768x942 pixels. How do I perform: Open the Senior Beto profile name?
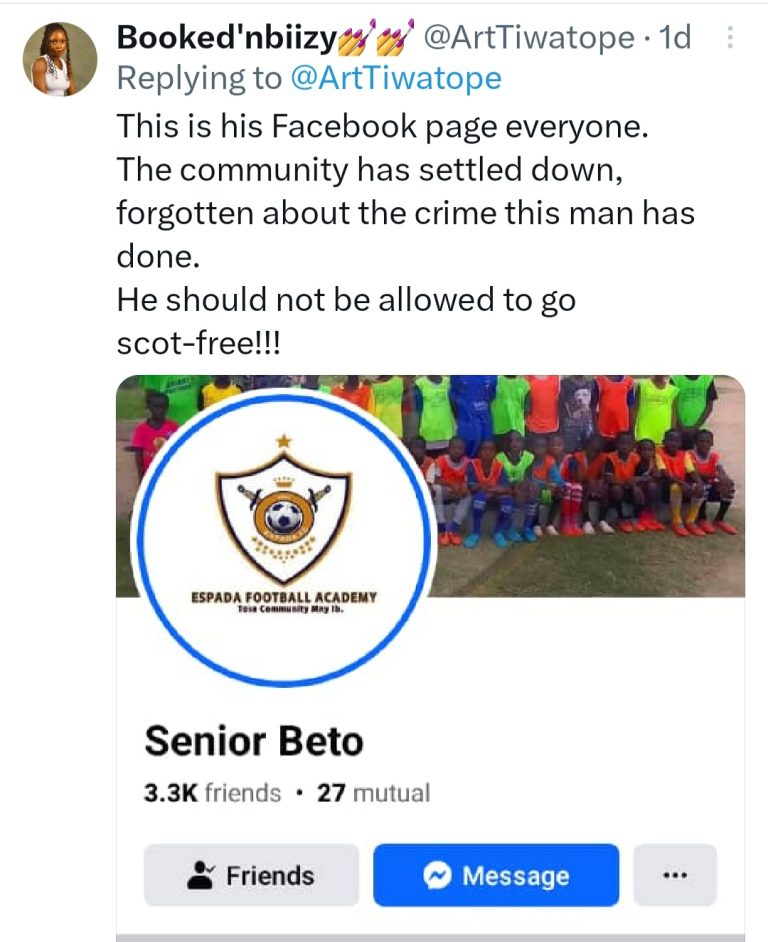tap(254, 741)
